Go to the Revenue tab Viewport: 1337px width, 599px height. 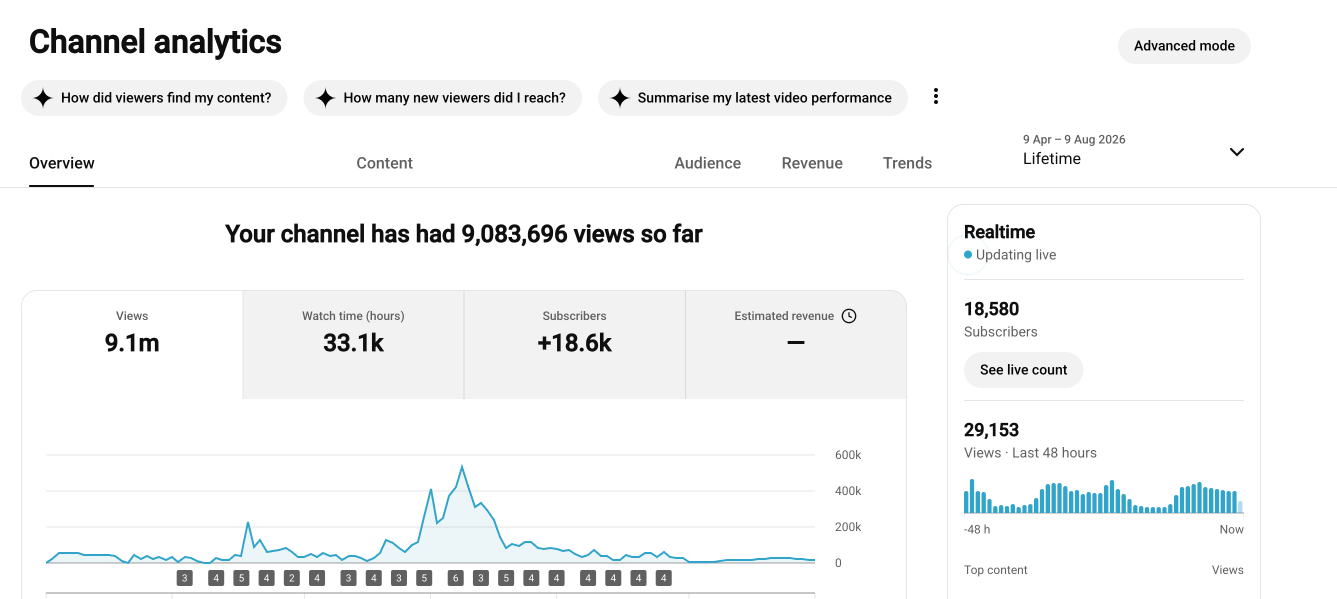tap(812, 163)
